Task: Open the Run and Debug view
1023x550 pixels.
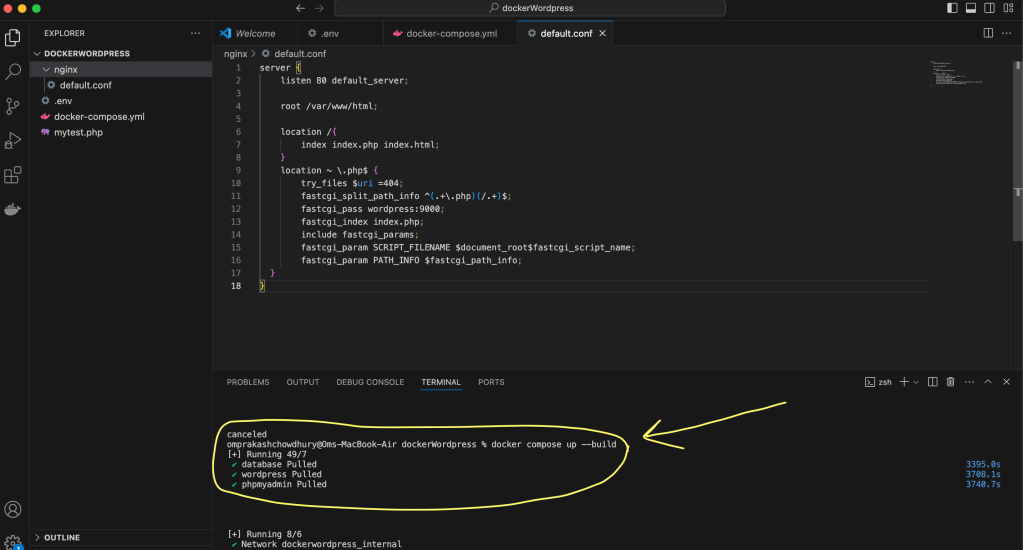Action: click(13, 141)
